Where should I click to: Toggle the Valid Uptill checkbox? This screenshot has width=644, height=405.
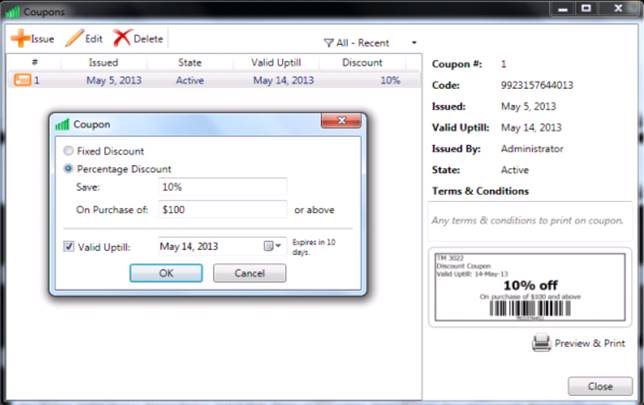coord(68,246)
